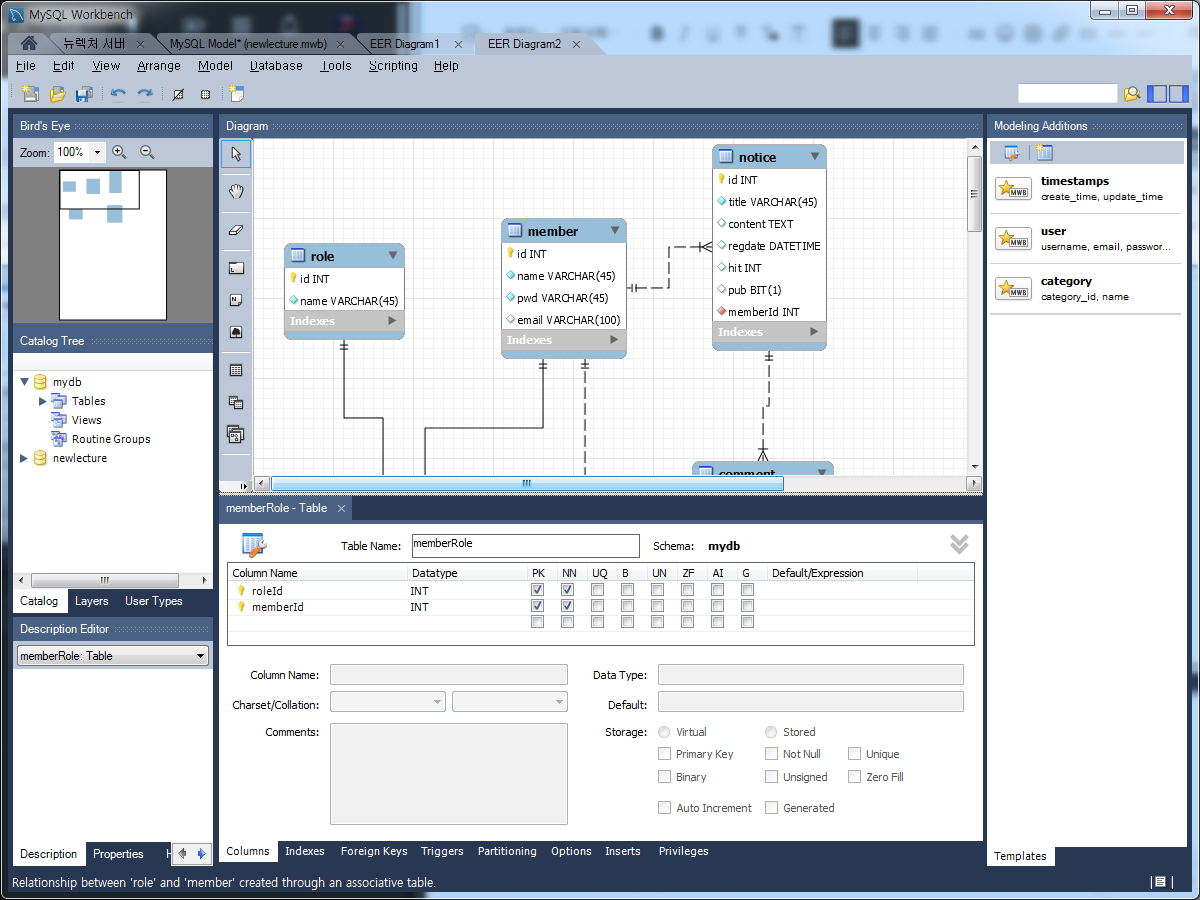Click the category template item
Image resolution: width=1200 pixels, height=900 pixels.
[x=1086, y=289]
